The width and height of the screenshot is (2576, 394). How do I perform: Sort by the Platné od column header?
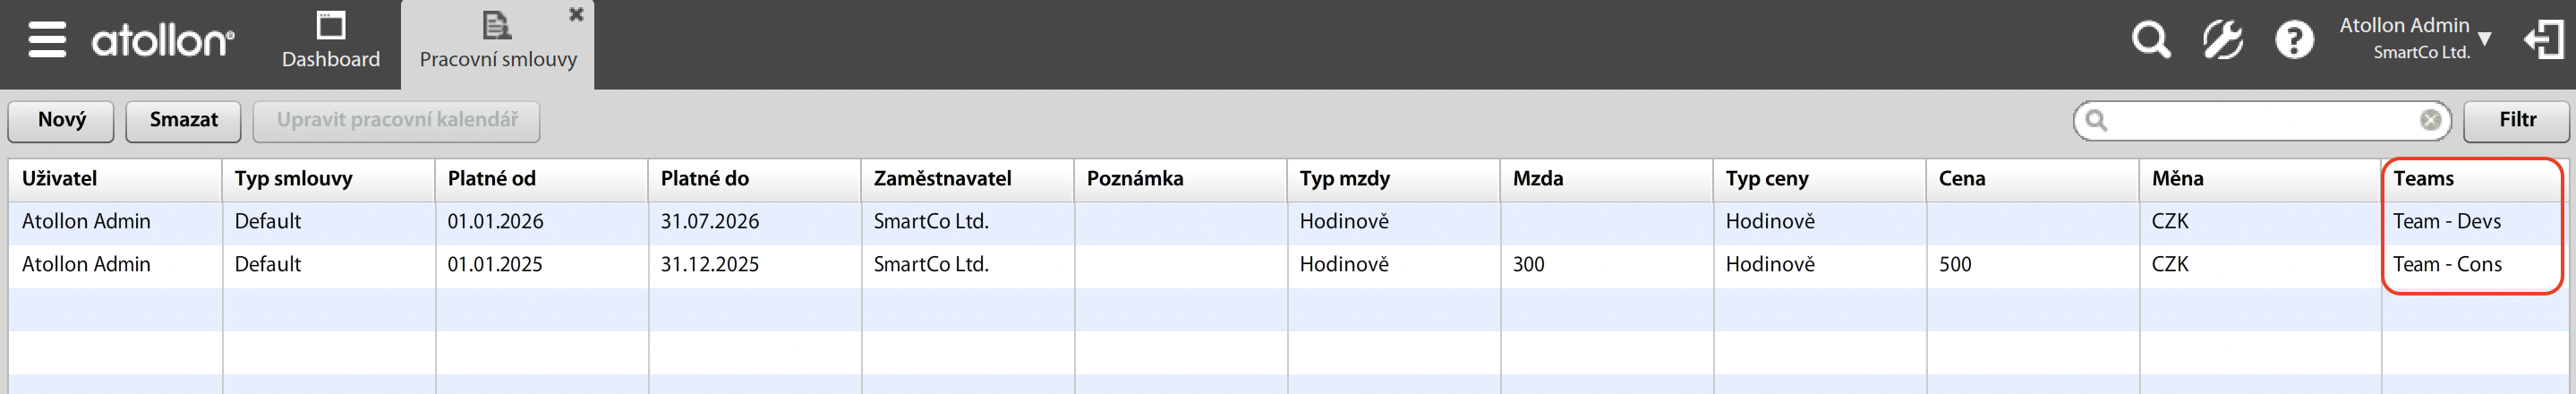click(491, 179)
